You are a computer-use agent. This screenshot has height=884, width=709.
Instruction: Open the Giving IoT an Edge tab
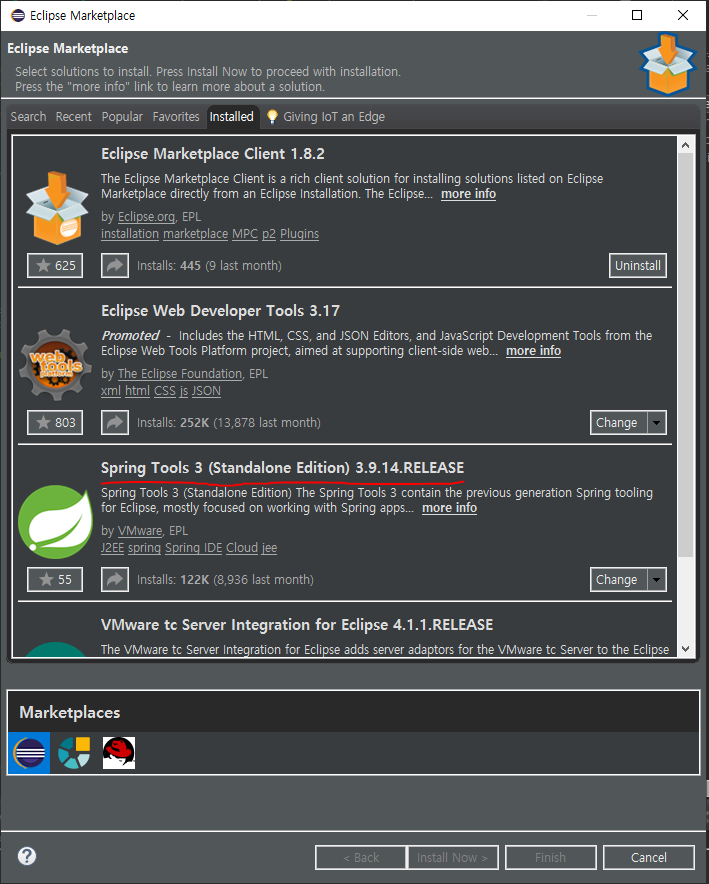334,117
